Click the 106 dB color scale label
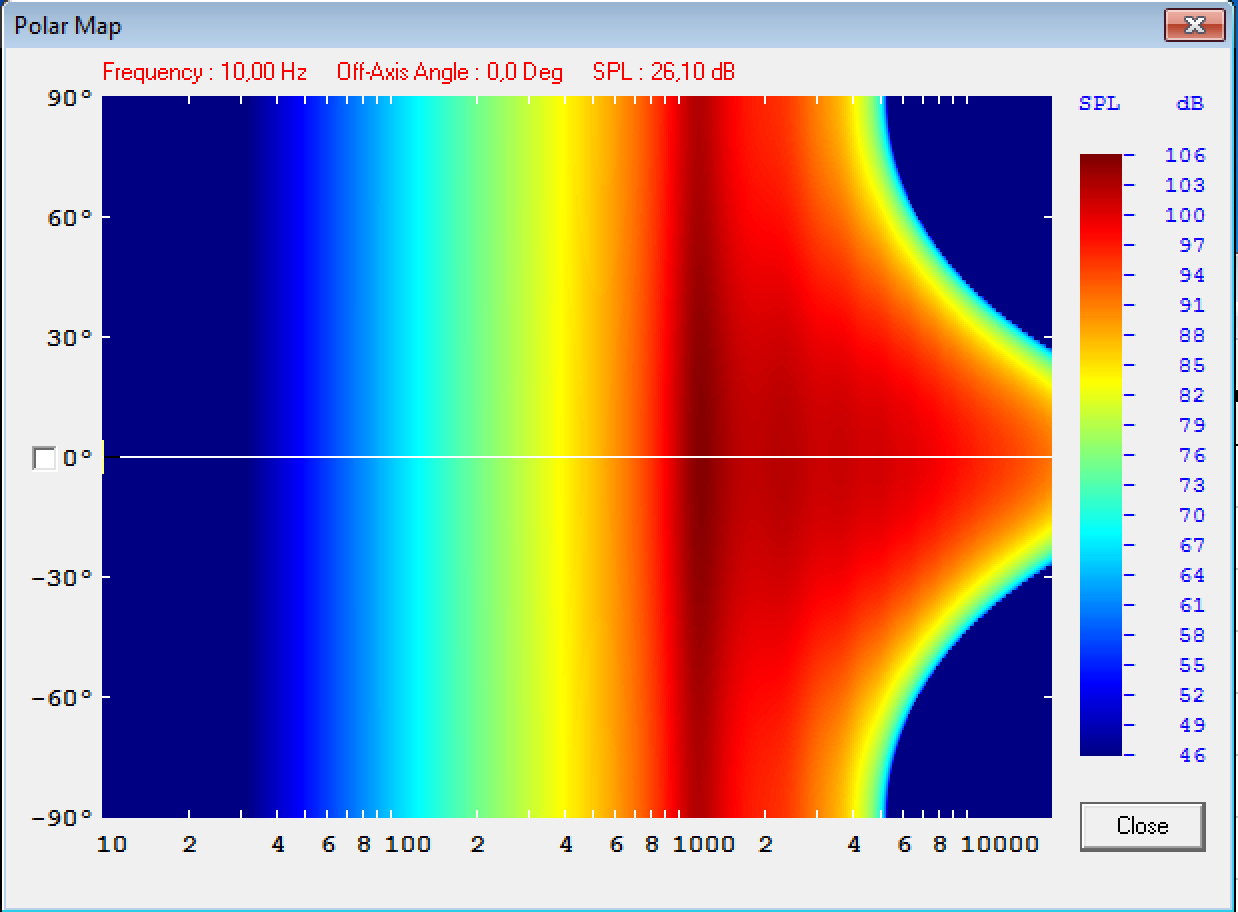1238x912 pixels. (x=1185, y=155)
